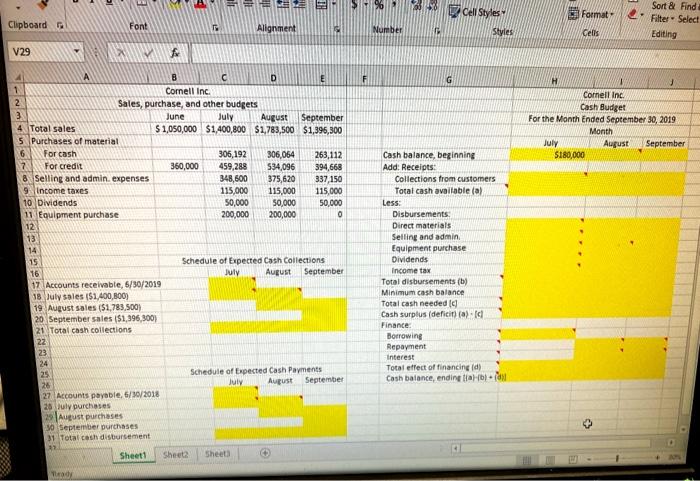Switch to the Sheet2 tab
700x481 pixels.
175,455
